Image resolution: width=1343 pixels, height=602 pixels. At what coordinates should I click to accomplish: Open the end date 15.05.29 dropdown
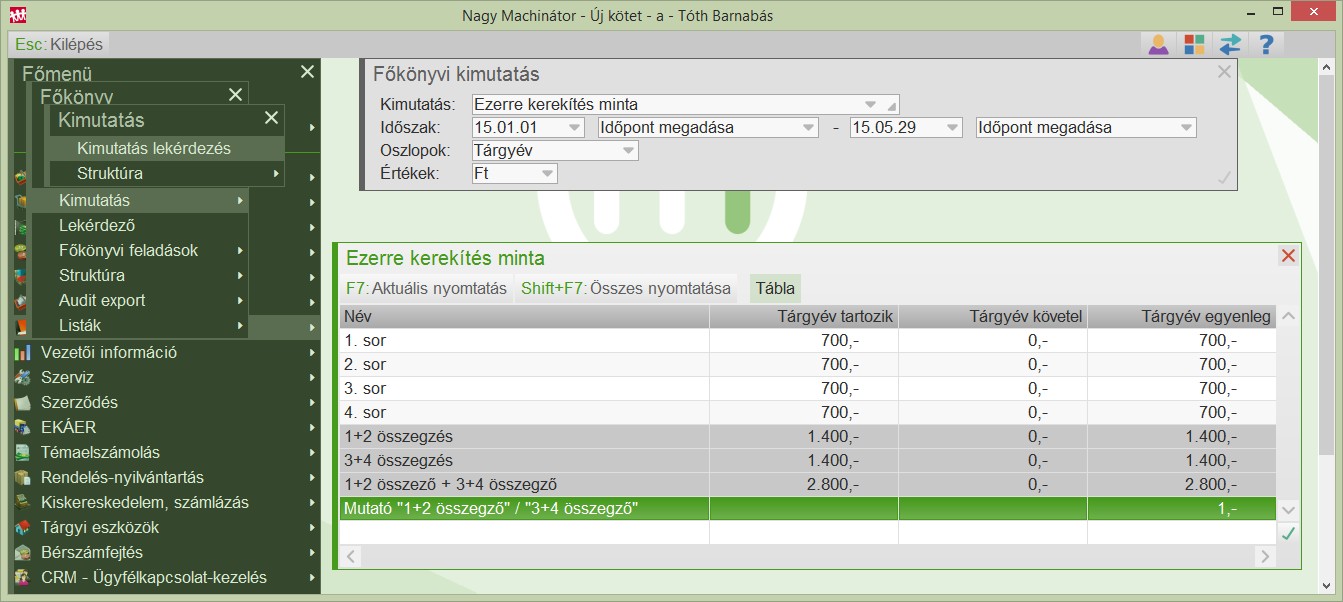click(x=951, y=128)
